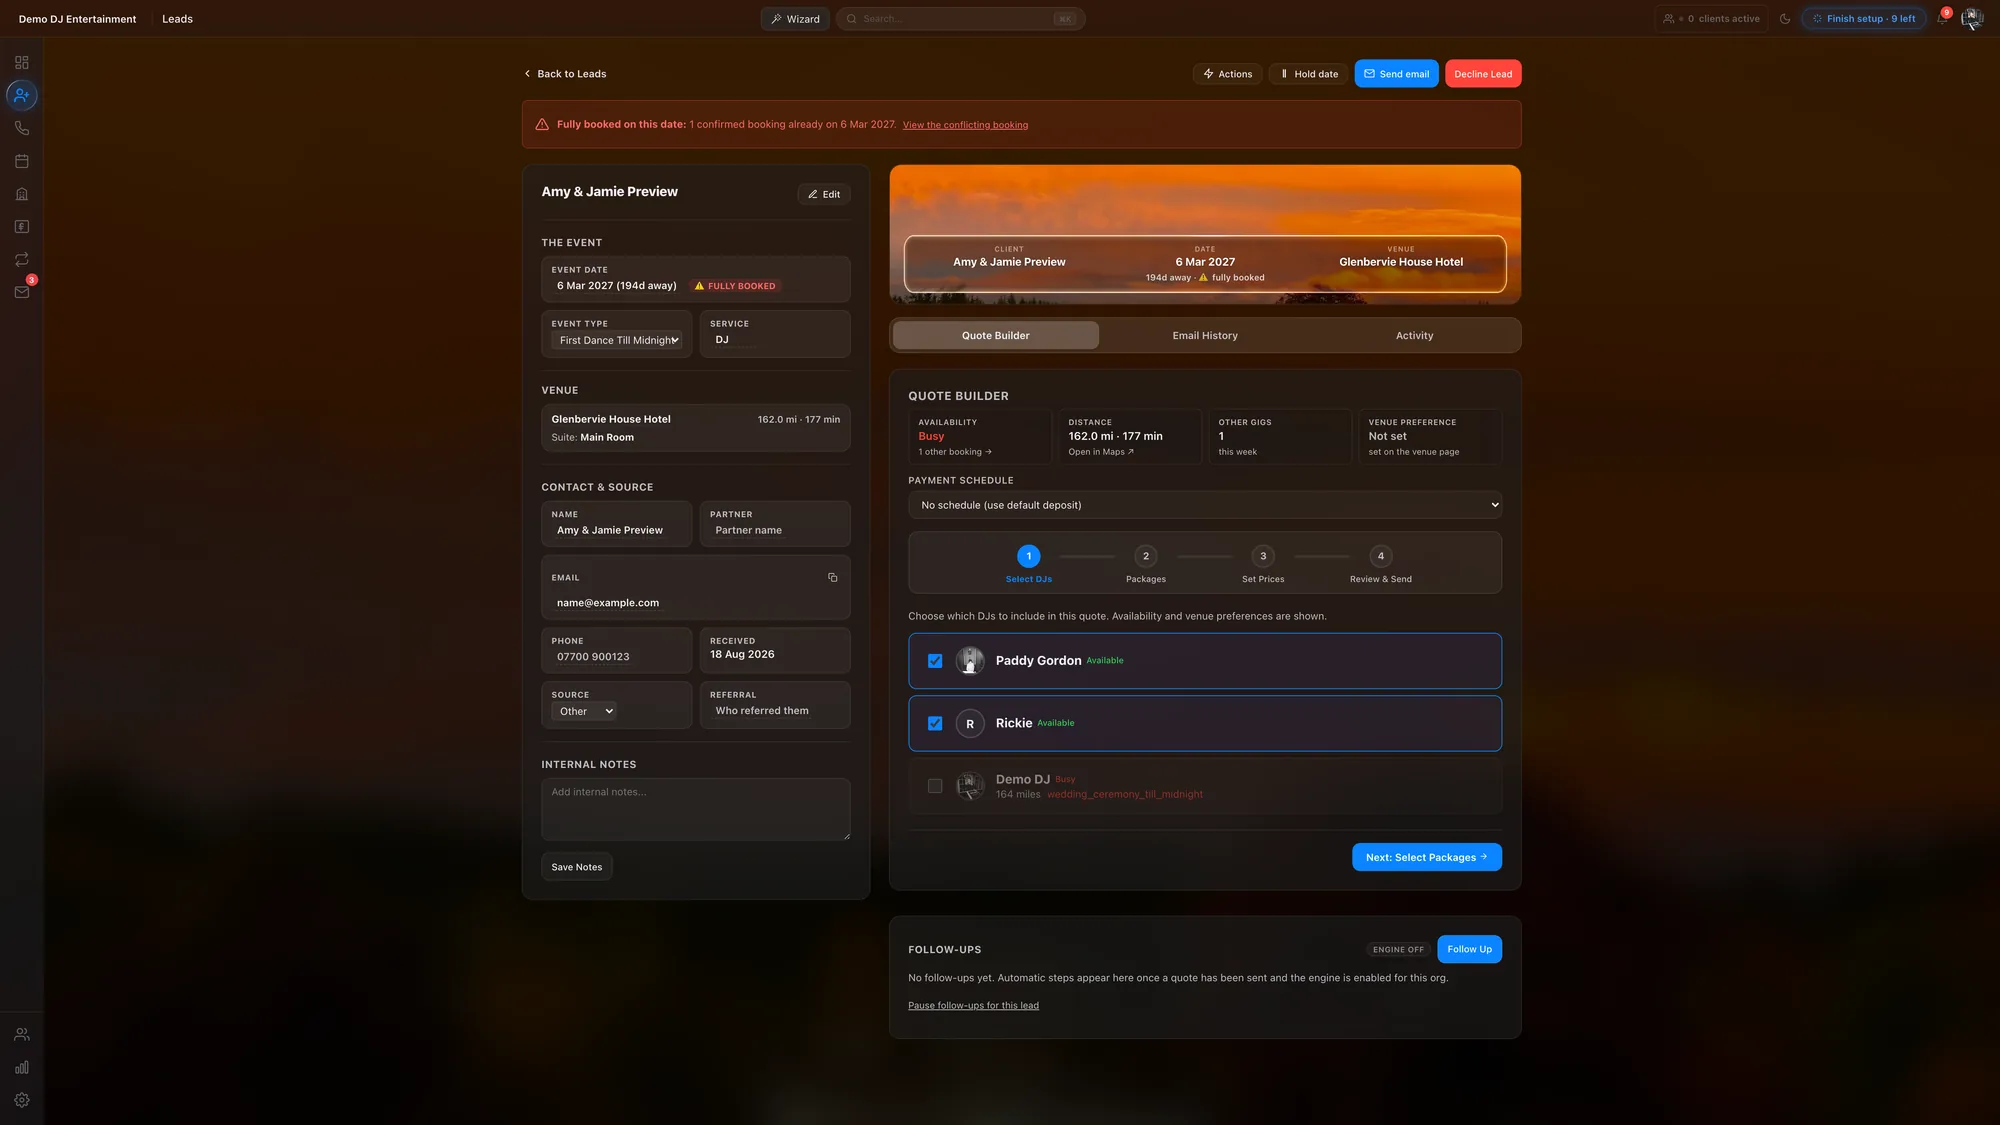Open the Leads icon in sidebar
The image size is (2000, 1125).
coord(21,95)
